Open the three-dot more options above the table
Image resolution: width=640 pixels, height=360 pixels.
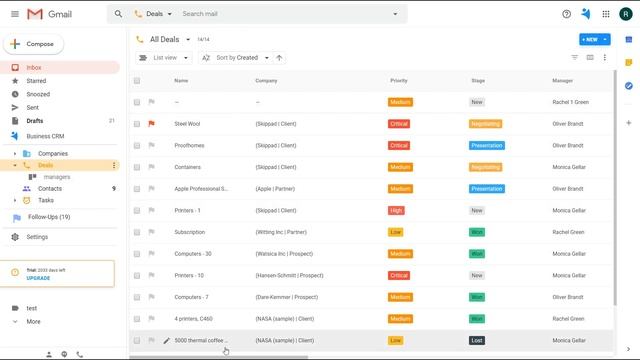click(604, 58)
